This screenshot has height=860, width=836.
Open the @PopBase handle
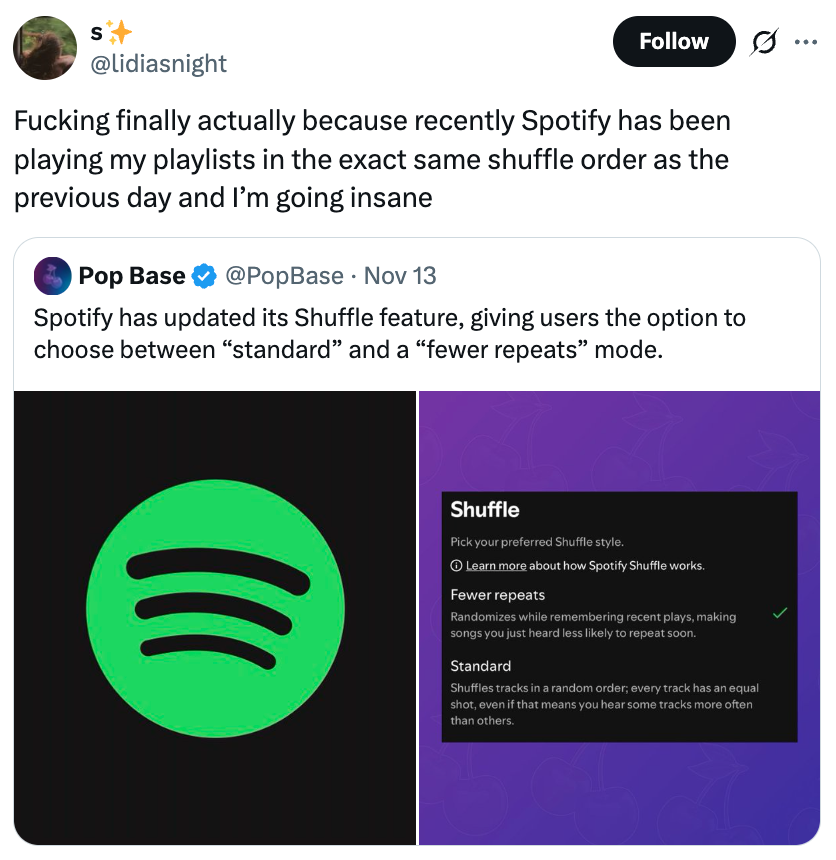coord(285,276)
